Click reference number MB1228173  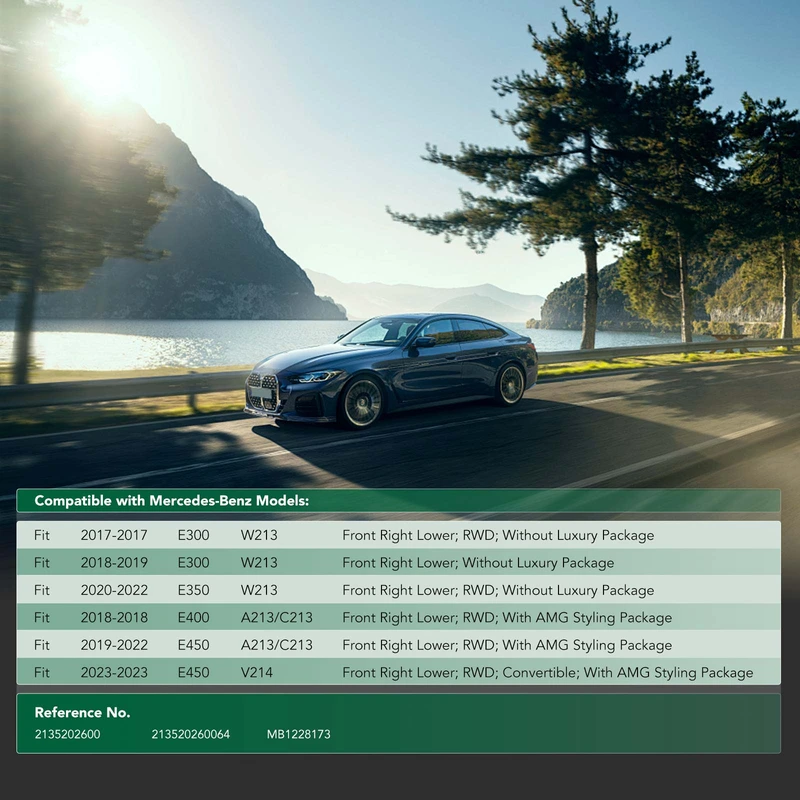coord(298,735)
